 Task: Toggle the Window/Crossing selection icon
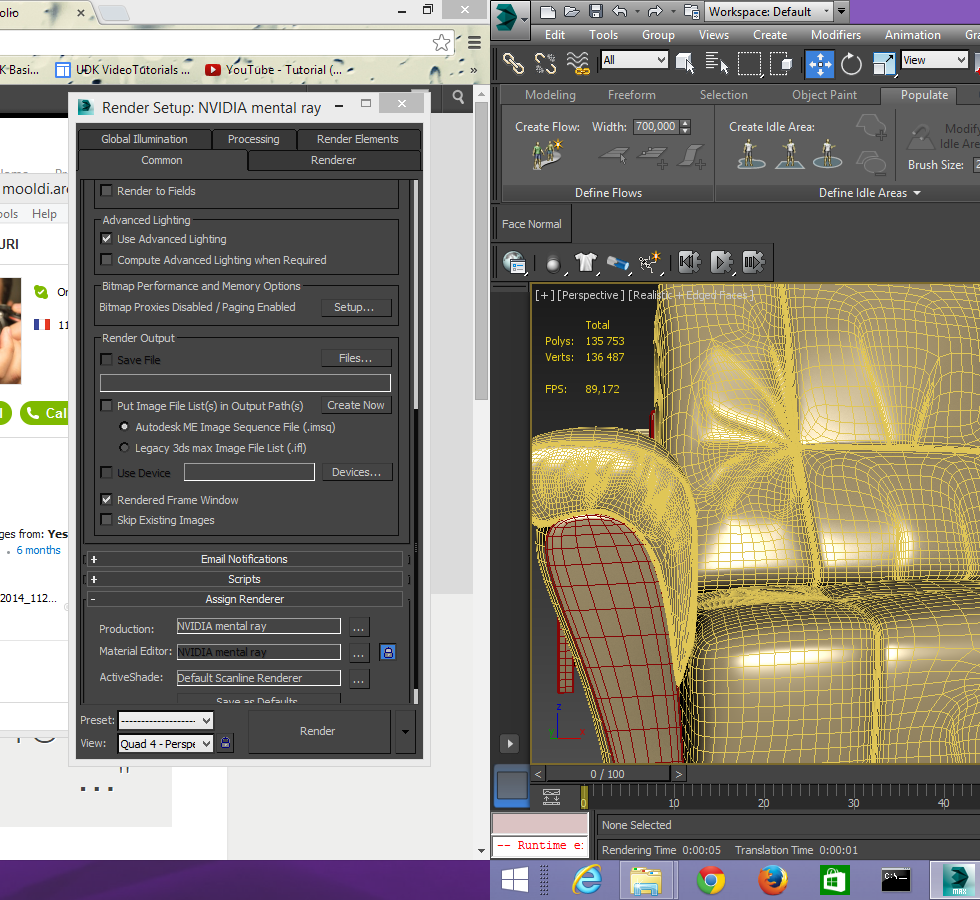pyautogui.click(x=781, y=63)
